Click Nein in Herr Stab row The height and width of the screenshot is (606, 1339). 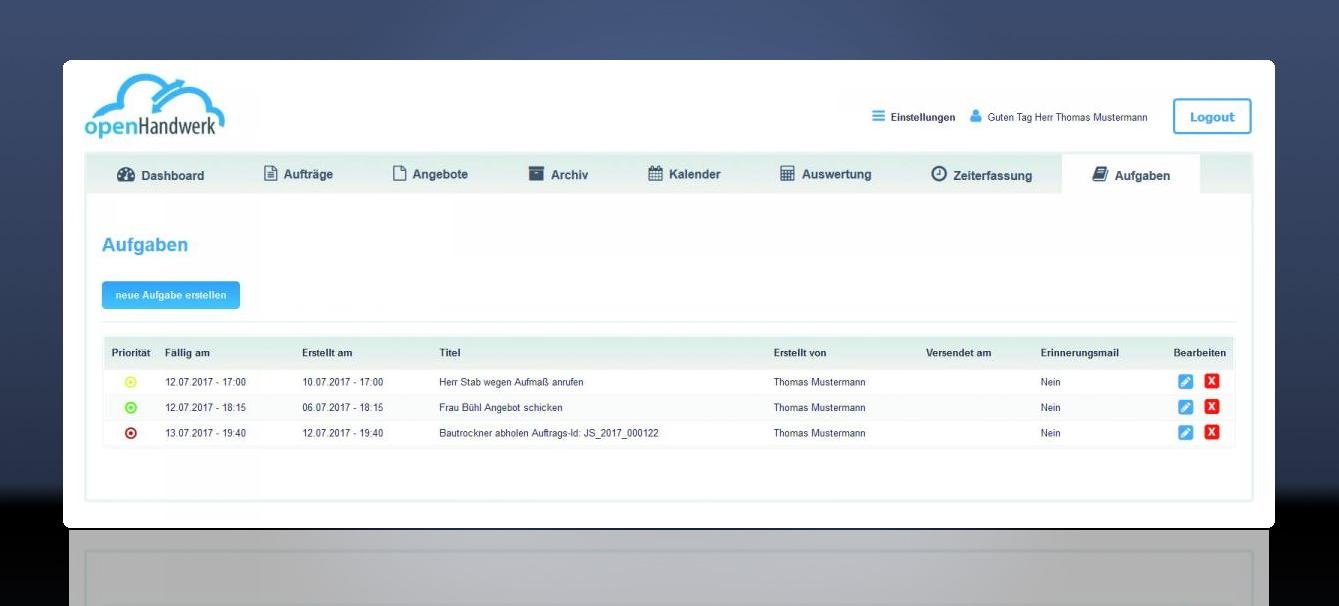(x=1050, y=382)
